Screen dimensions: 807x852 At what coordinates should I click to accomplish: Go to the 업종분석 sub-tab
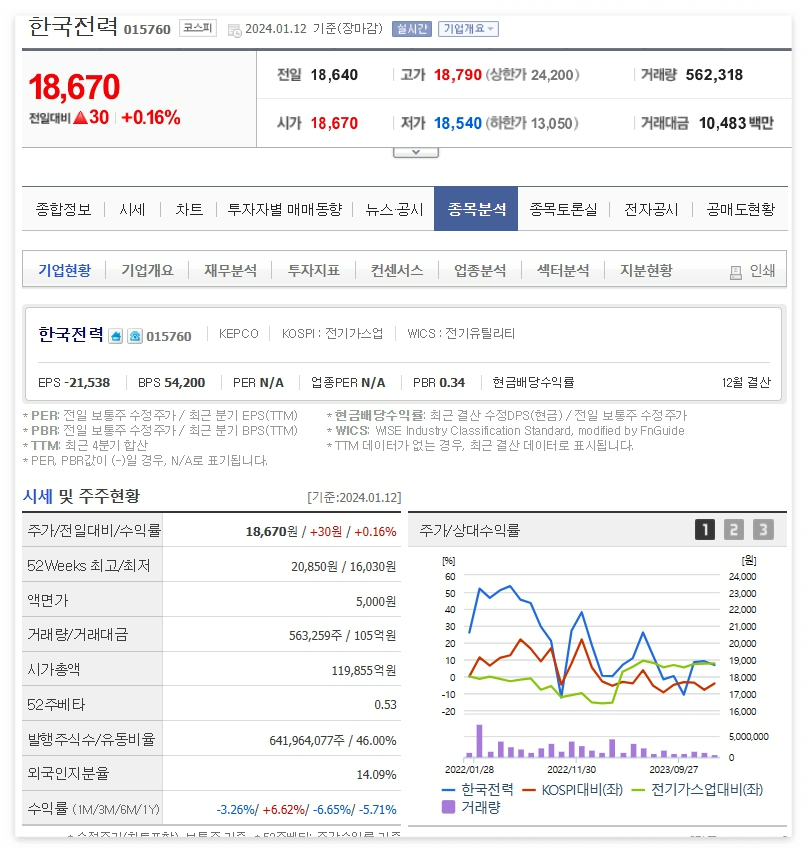pyautogui.click(x=480, y=270)
